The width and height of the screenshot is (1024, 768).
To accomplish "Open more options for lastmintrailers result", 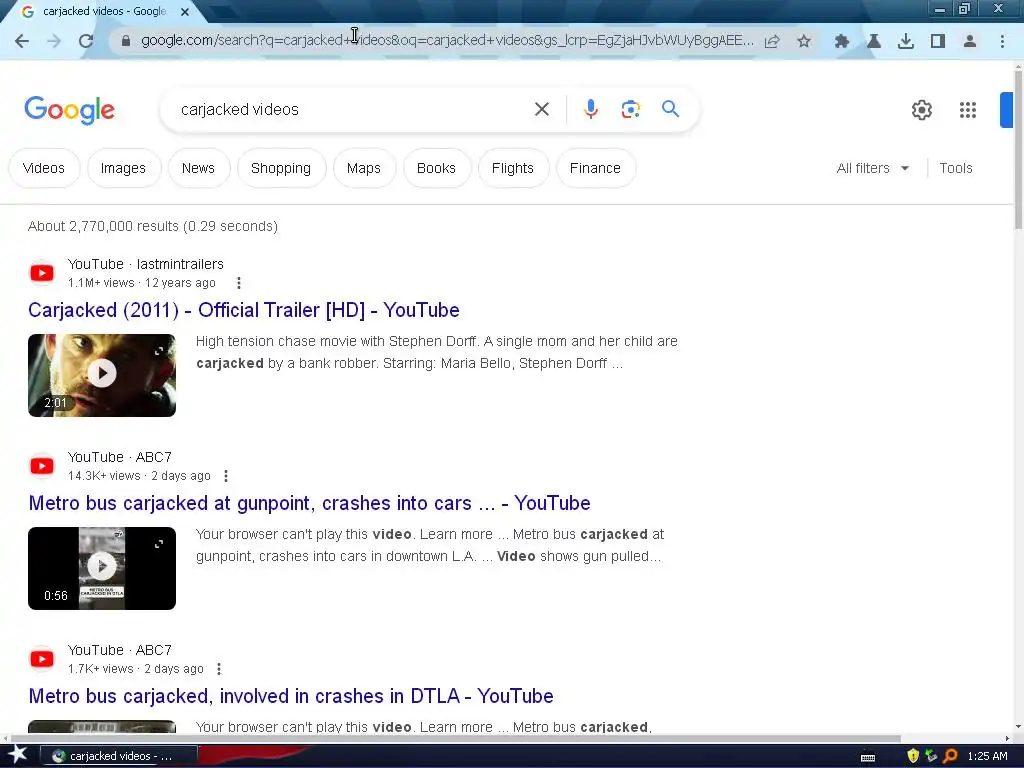I will pos(238,283).
